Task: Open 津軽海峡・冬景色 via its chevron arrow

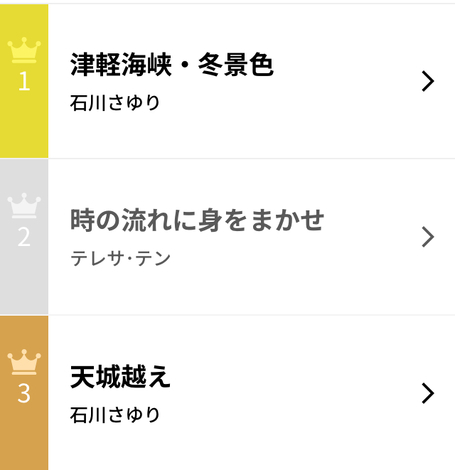Action: [x=428, y=81]
